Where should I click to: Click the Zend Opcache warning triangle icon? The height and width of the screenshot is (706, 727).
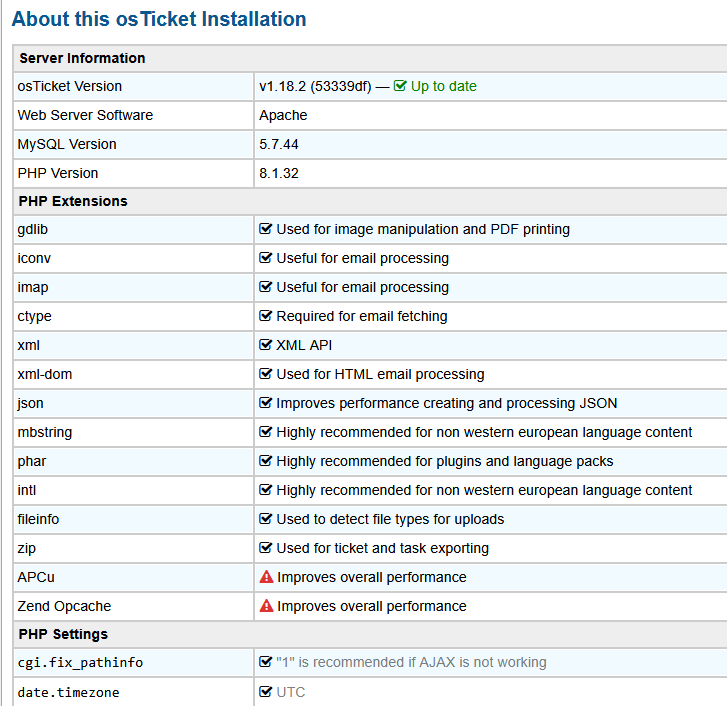click(x=266, y=606)
